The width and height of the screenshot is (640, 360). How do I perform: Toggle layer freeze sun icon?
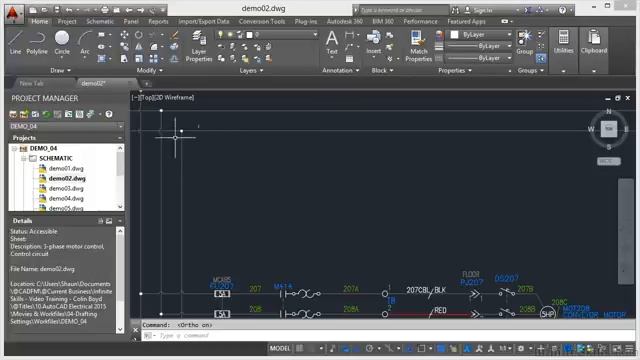pyautogui.click(x=230, y=35)
